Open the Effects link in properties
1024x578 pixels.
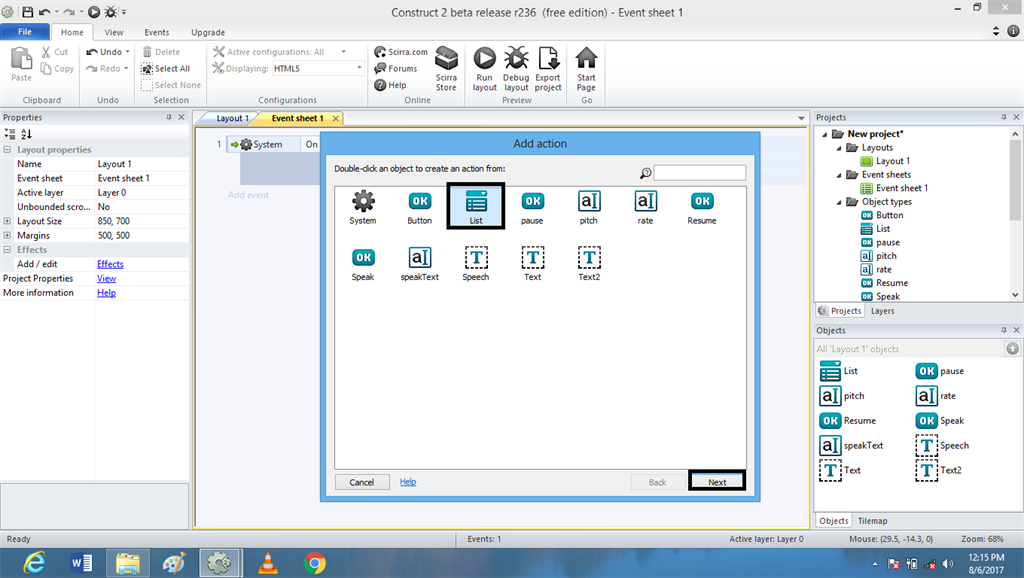(x=110, y=264)
